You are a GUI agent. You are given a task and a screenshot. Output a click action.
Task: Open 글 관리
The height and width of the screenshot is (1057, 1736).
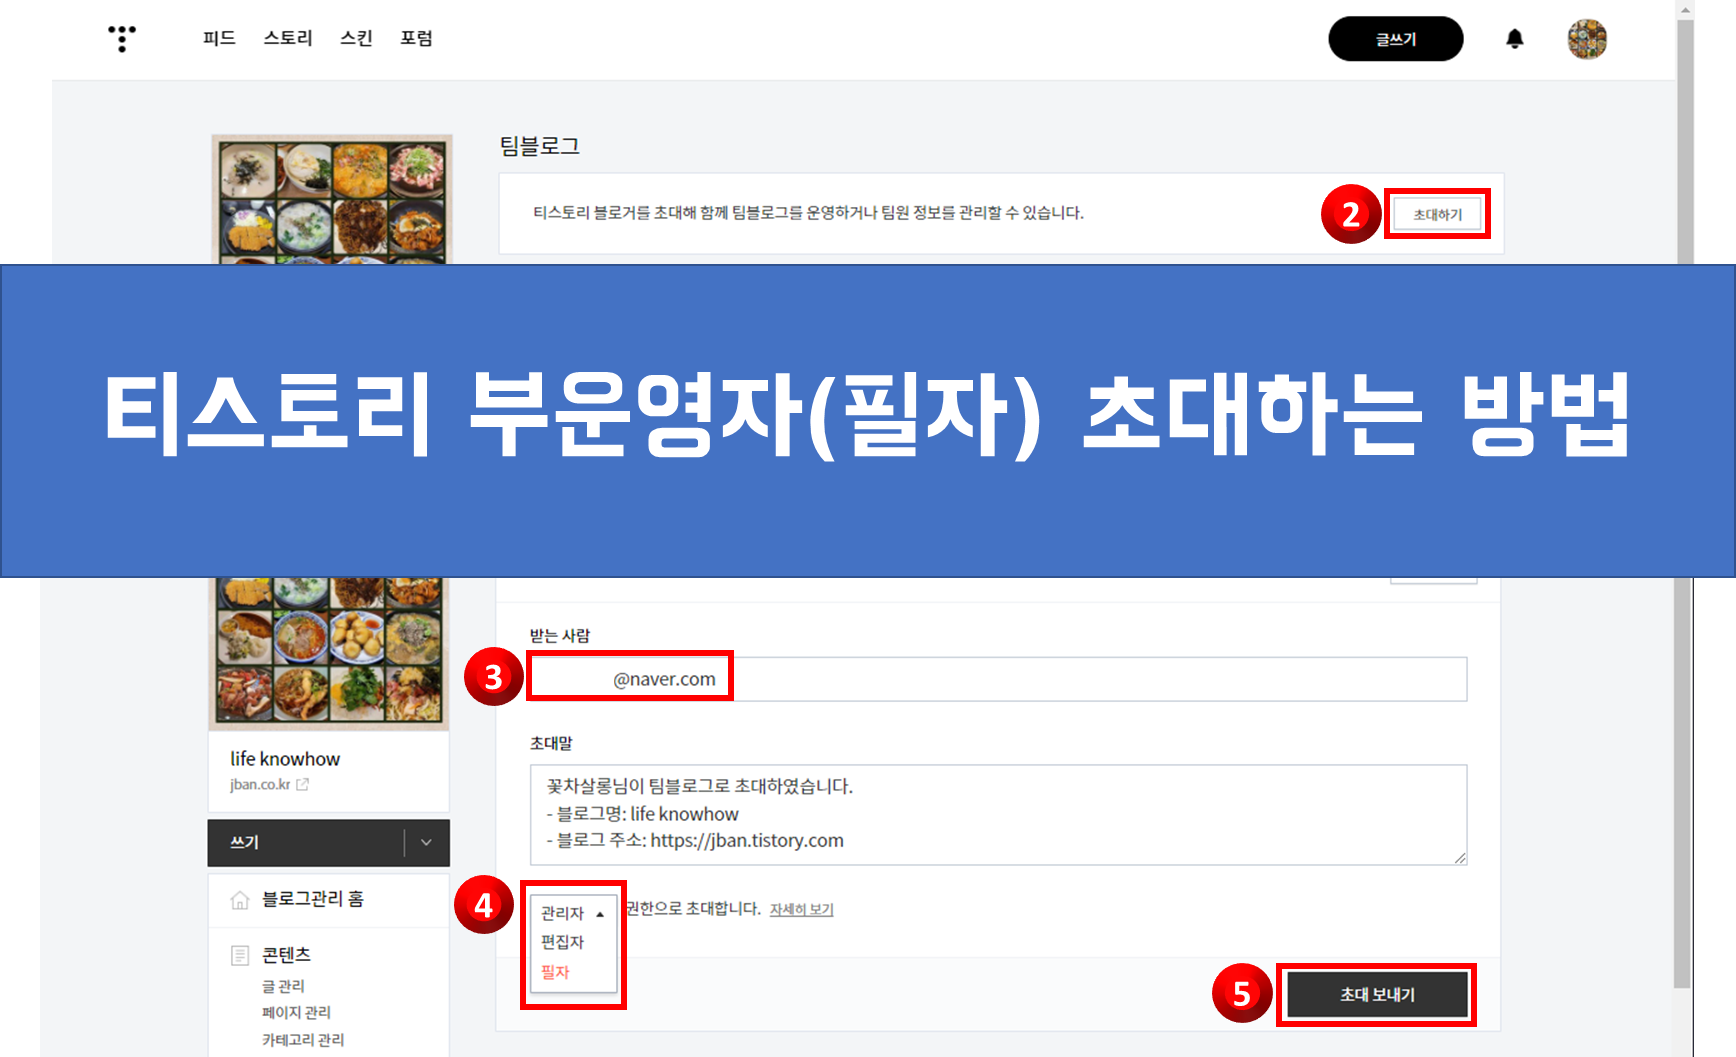[283, 986]
